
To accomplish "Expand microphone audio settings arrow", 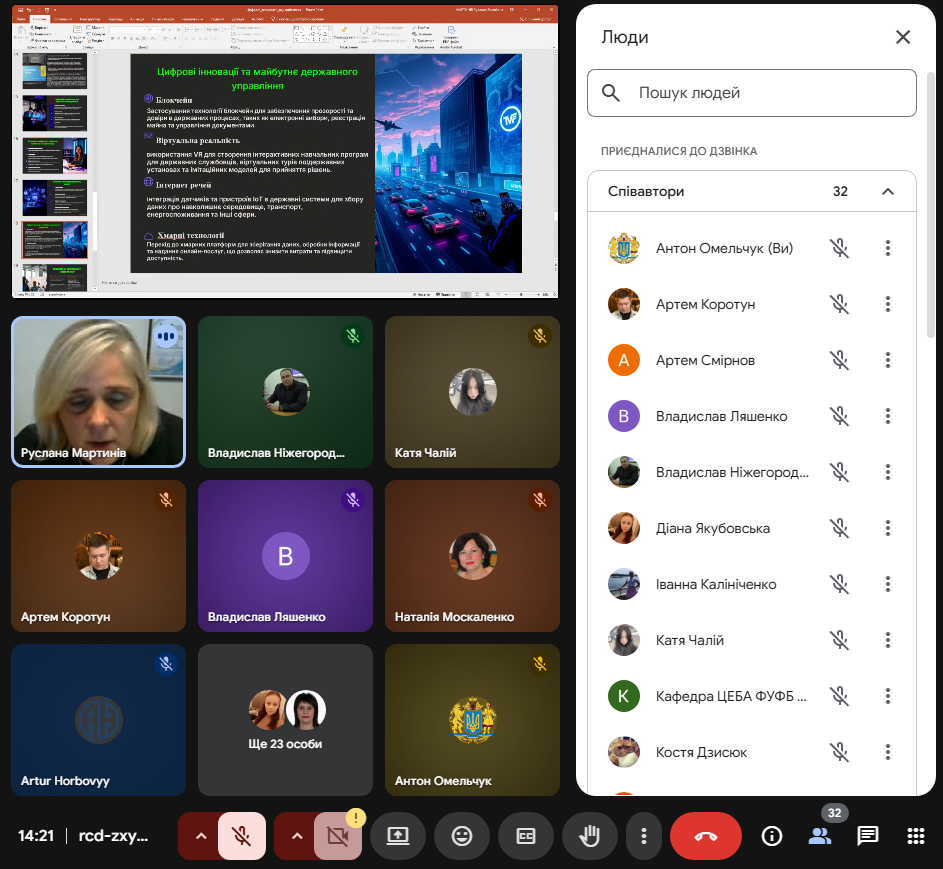I will point(201,836).
